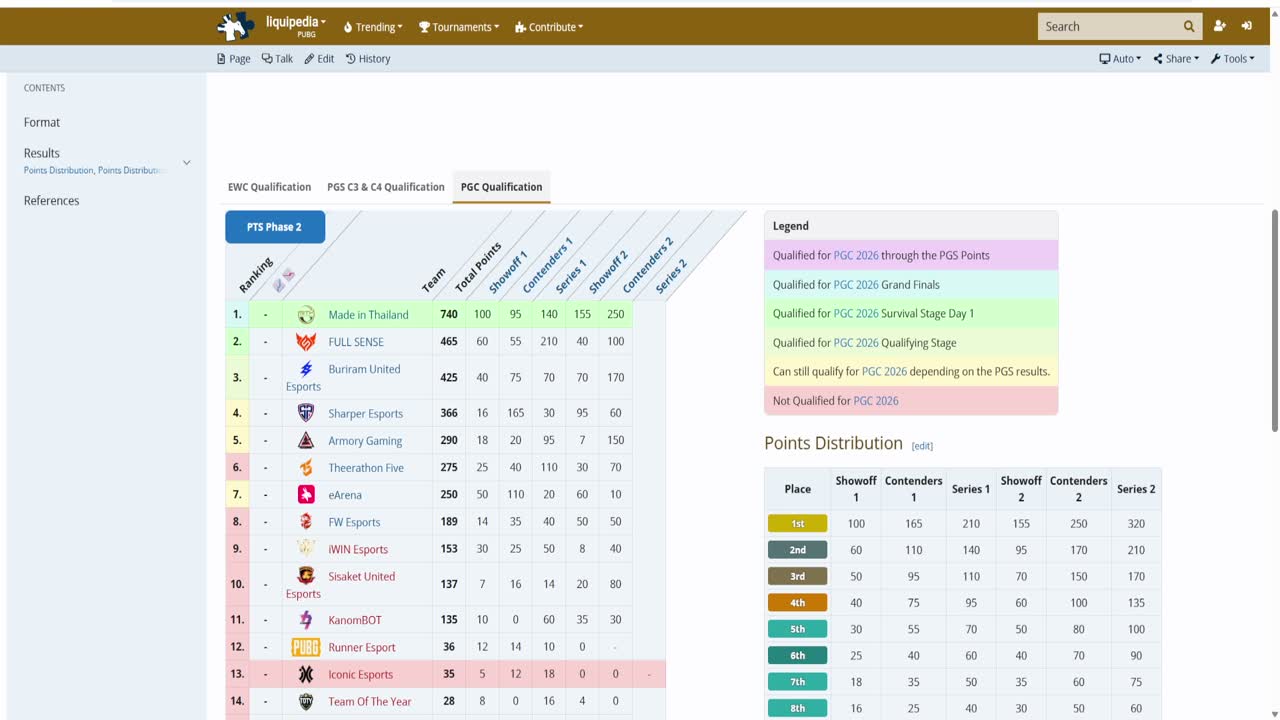Viewport: 1280px width, 720px height.
Task: Open the Contribute dropdown menu
Action: [x=549, y=27]
